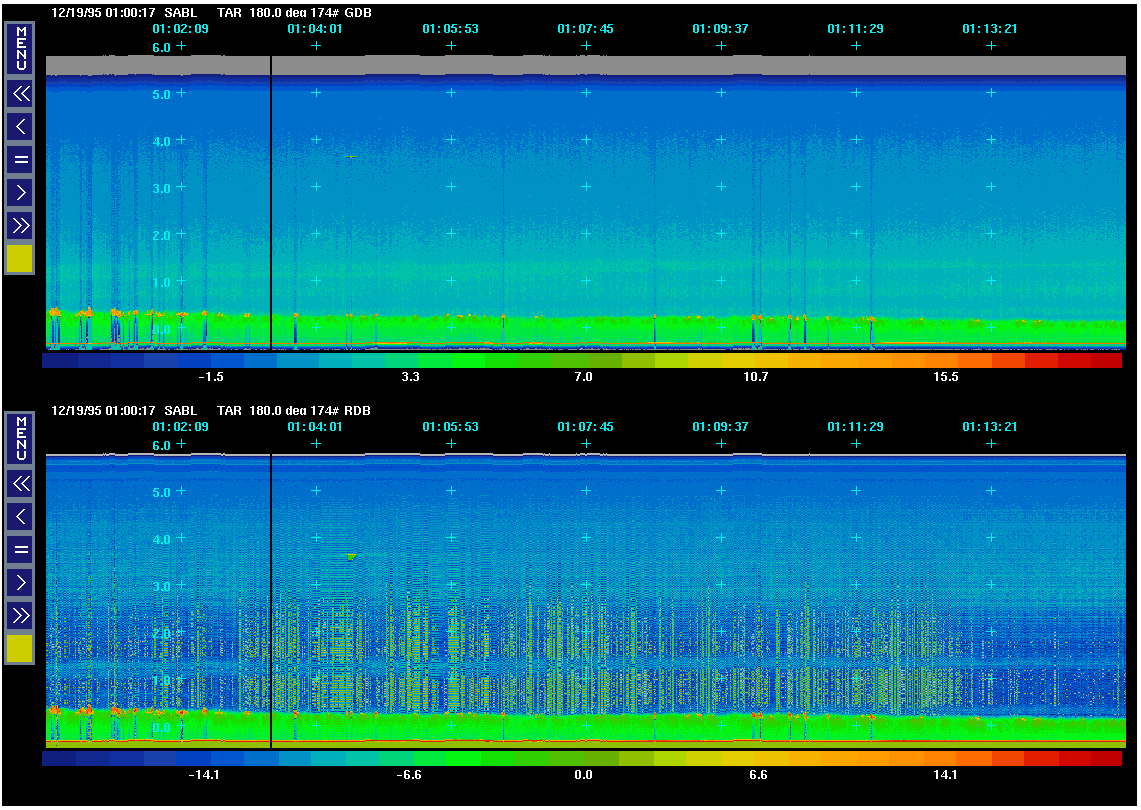The image size is (1141, 810).
Task: Select the 01:07:45 time marker in upper plot
Action: [585, 29]
